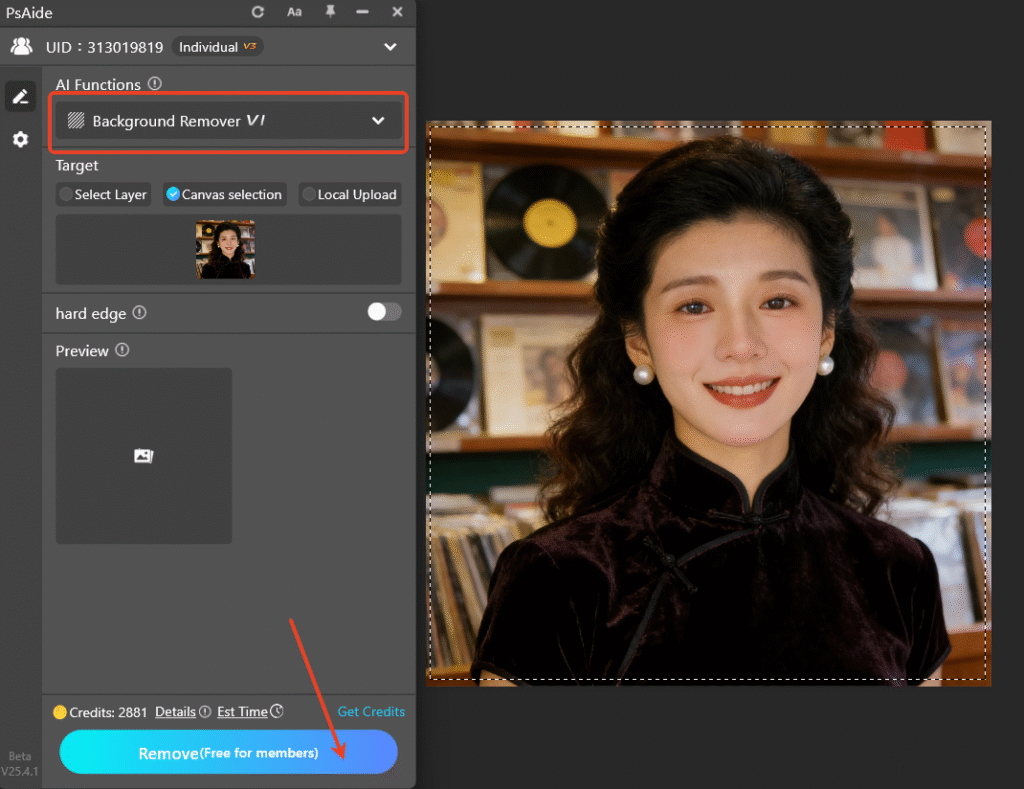Select the Canvas selection tab

[x=224, y=194]
